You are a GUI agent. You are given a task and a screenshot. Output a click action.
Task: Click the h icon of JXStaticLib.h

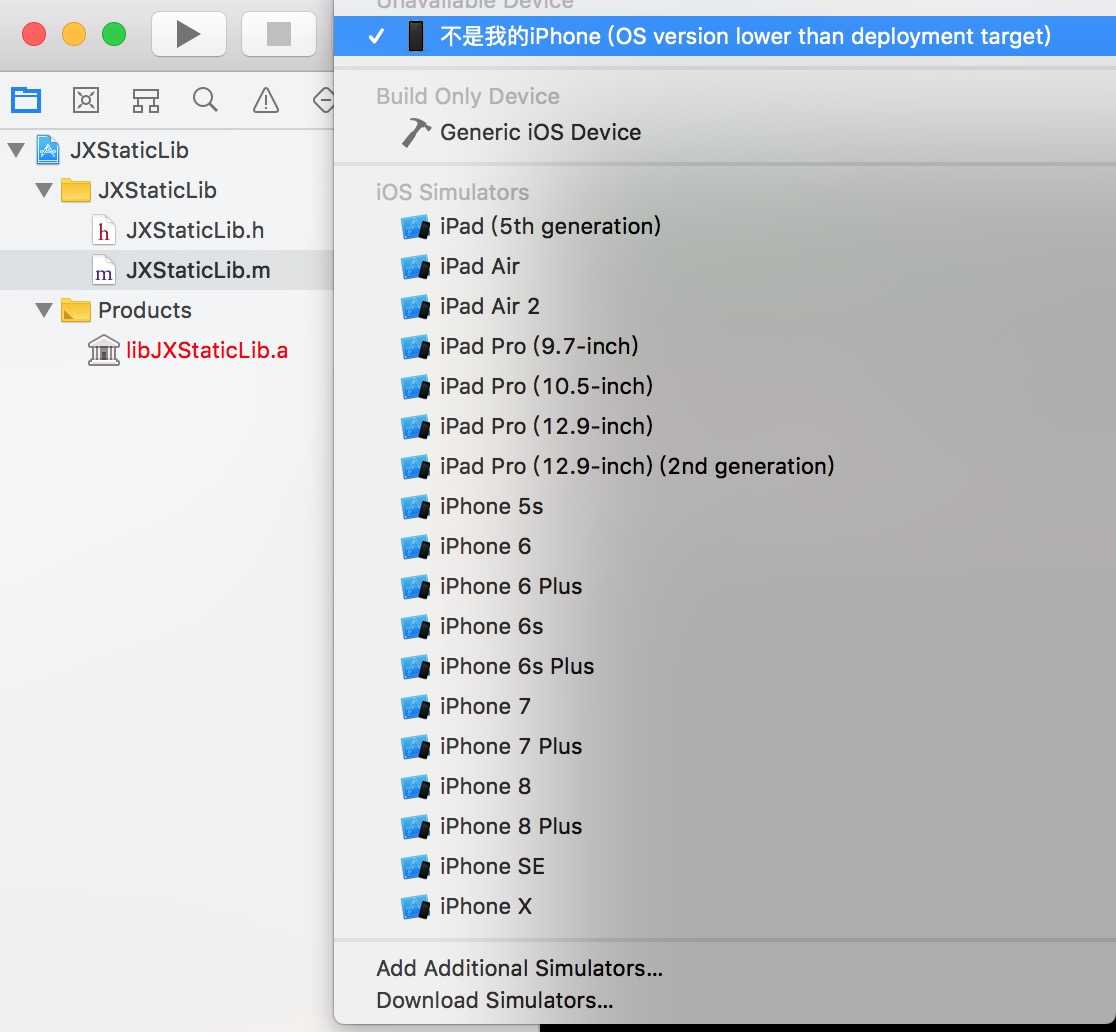pos(104,231)
